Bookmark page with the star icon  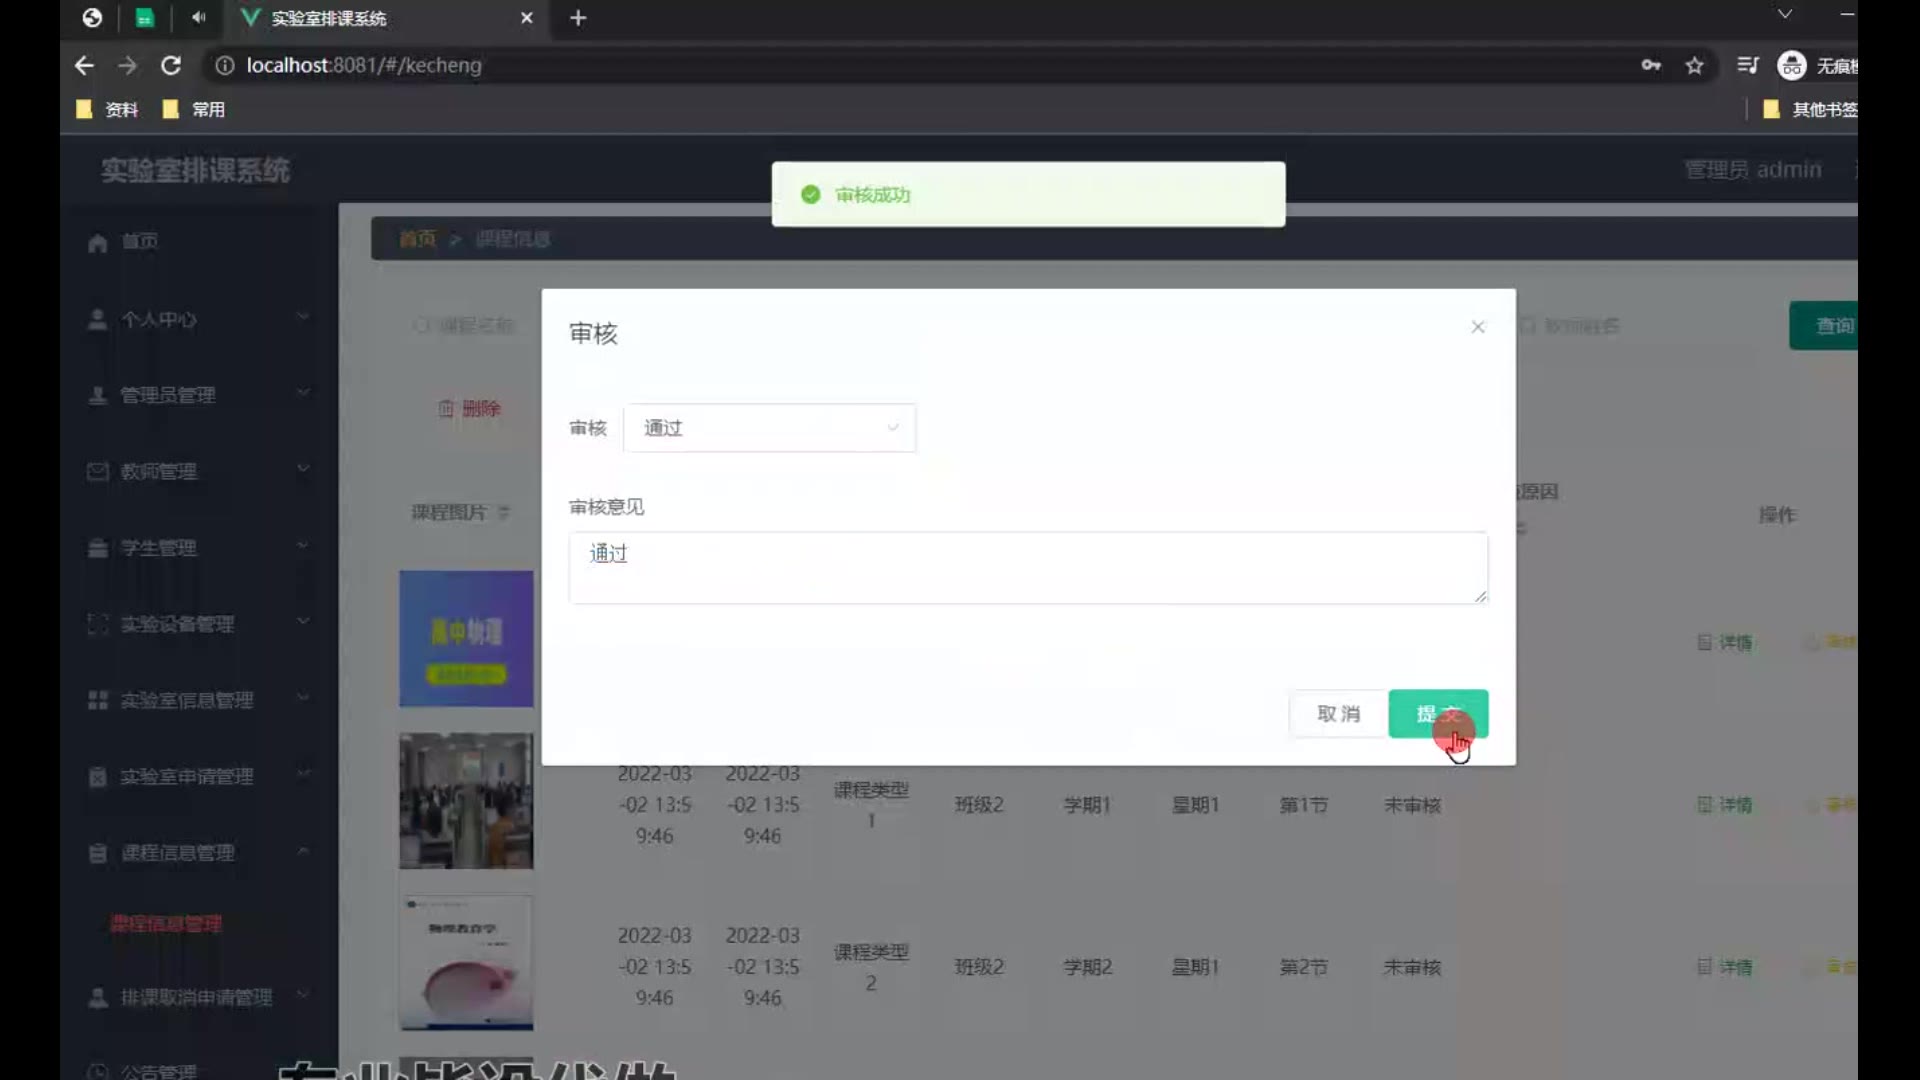point(1694,65)
